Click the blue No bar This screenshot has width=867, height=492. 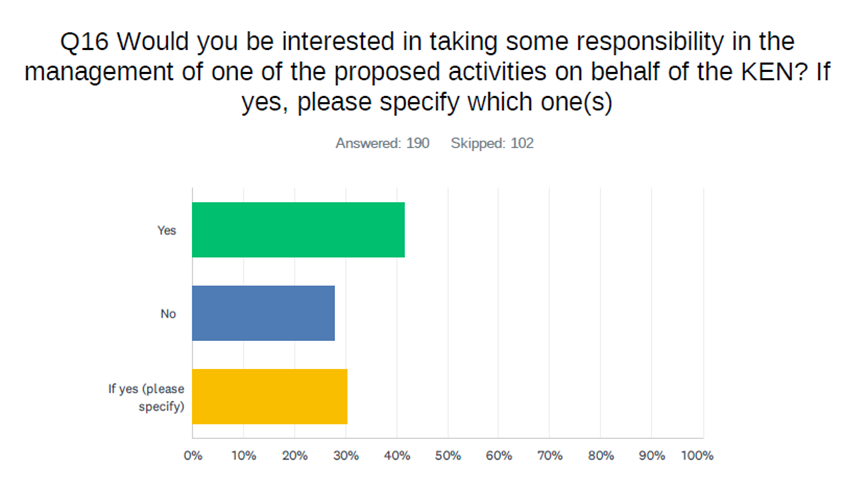point(263,313)
